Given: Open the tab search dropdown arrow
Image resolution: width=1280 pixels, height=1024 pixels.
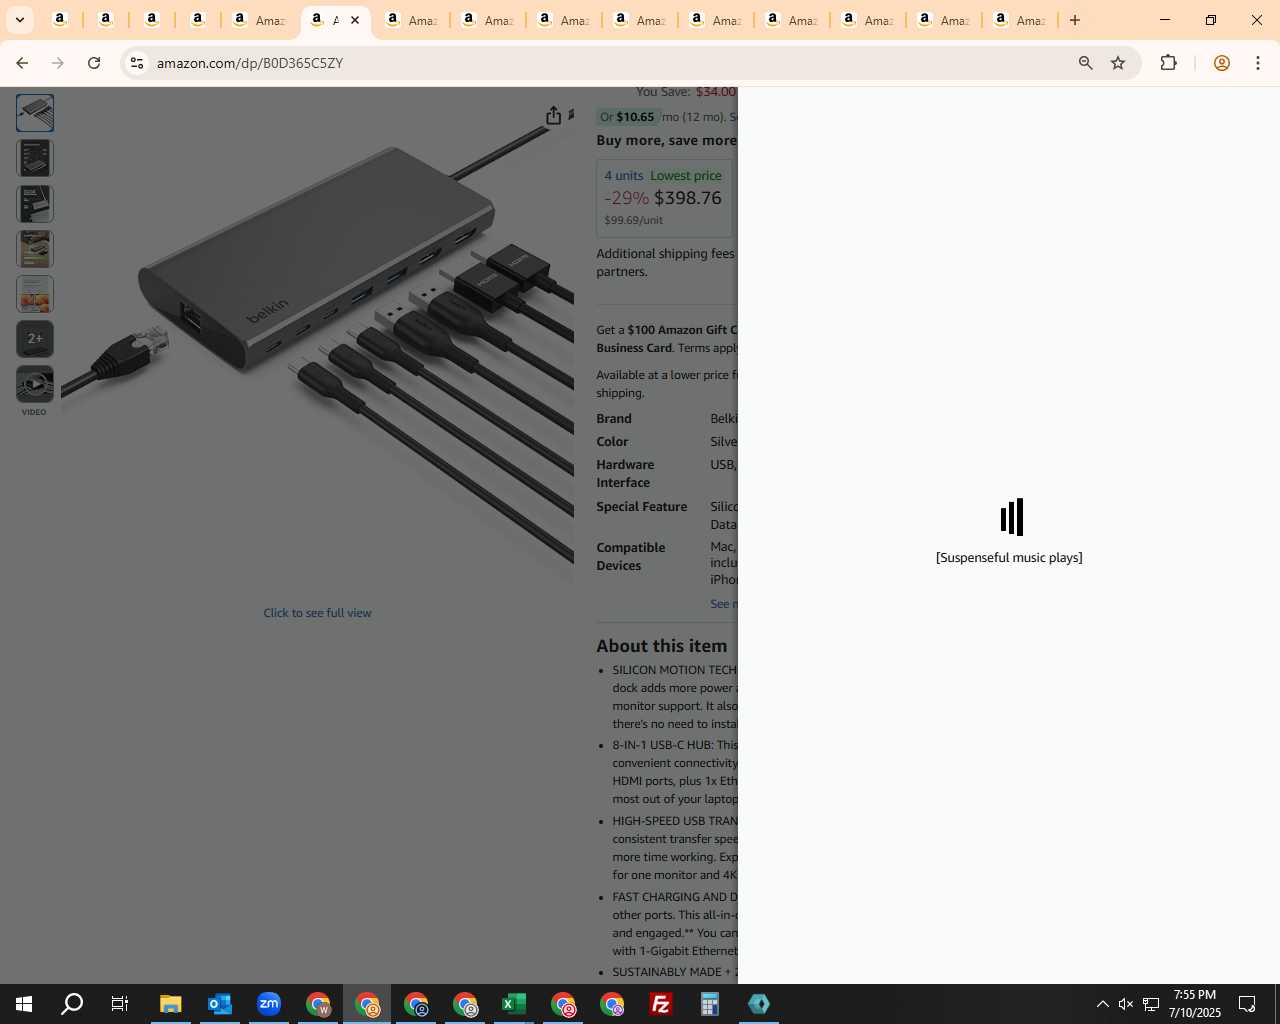Looking at the screenshot, I should pos(19,20).
